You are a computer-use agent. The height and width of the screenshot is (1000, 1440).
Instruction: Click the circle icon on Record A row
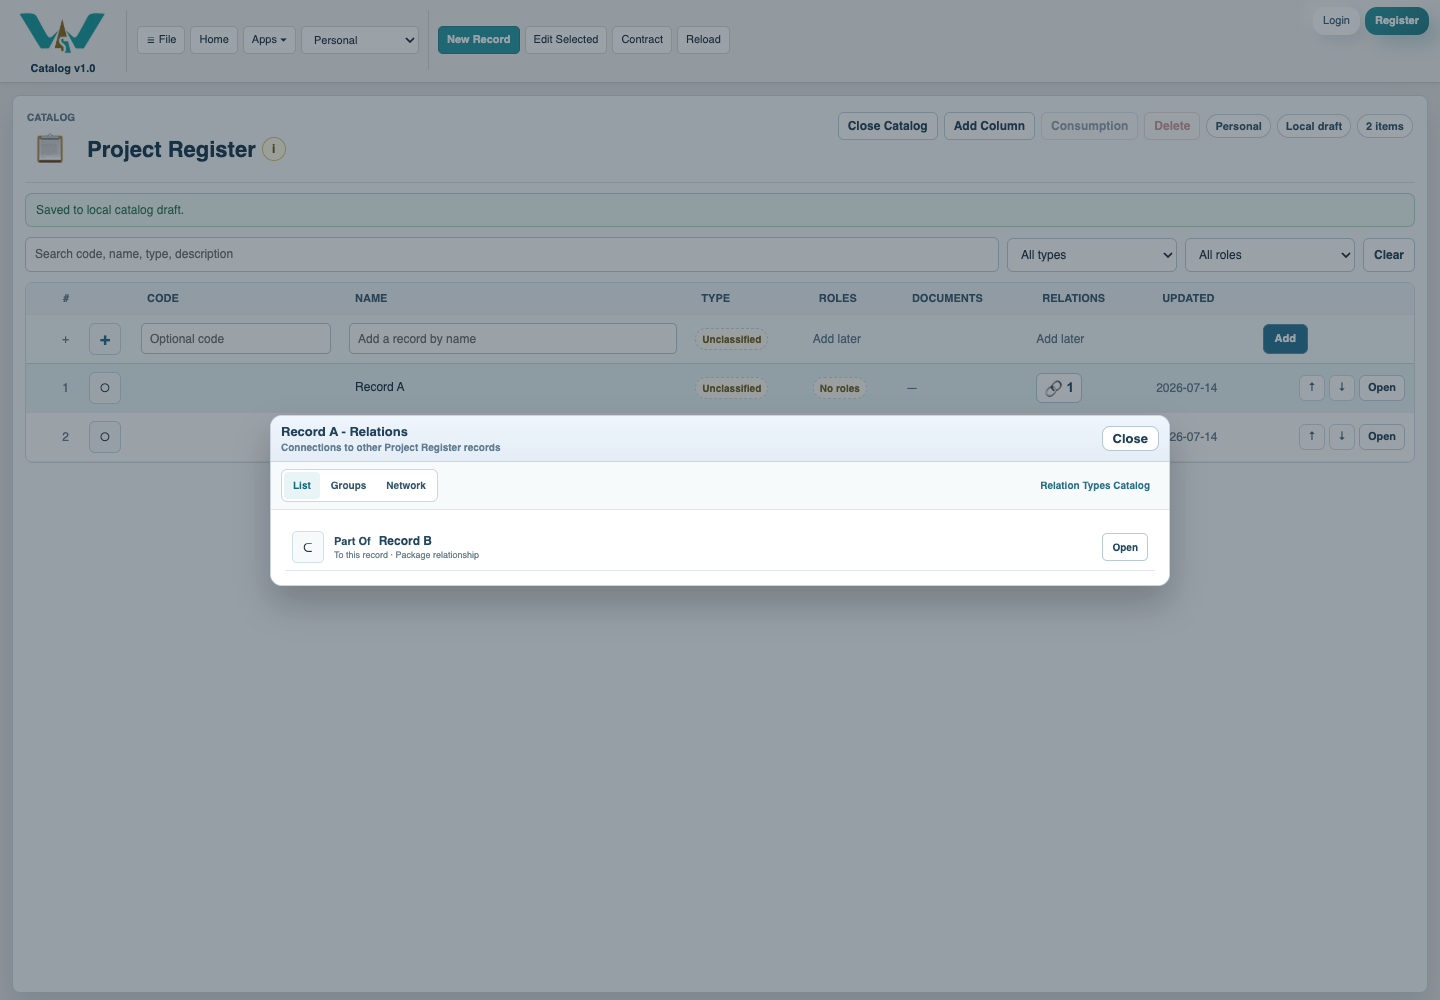pos(105,388)
